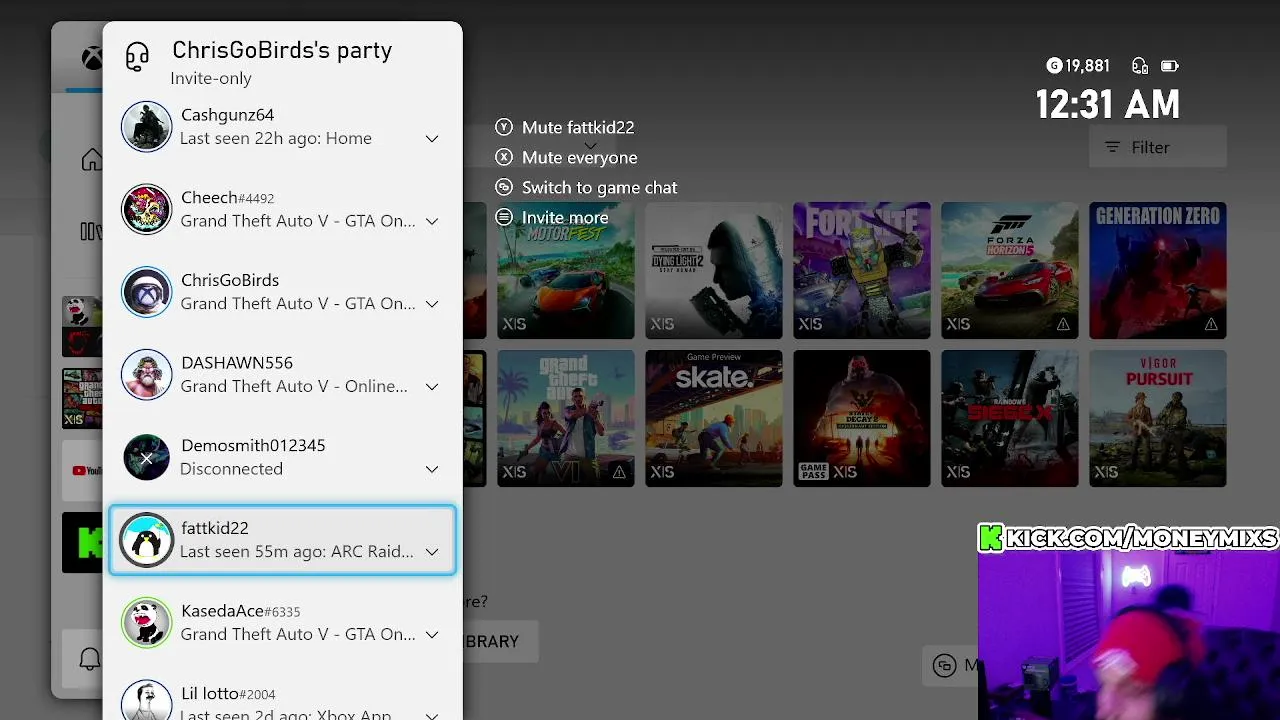This screenshot has width=1280, height=720.
Task: Click 'Last seen 22h ago: Home' status
Action: click(x=276, y=139)
